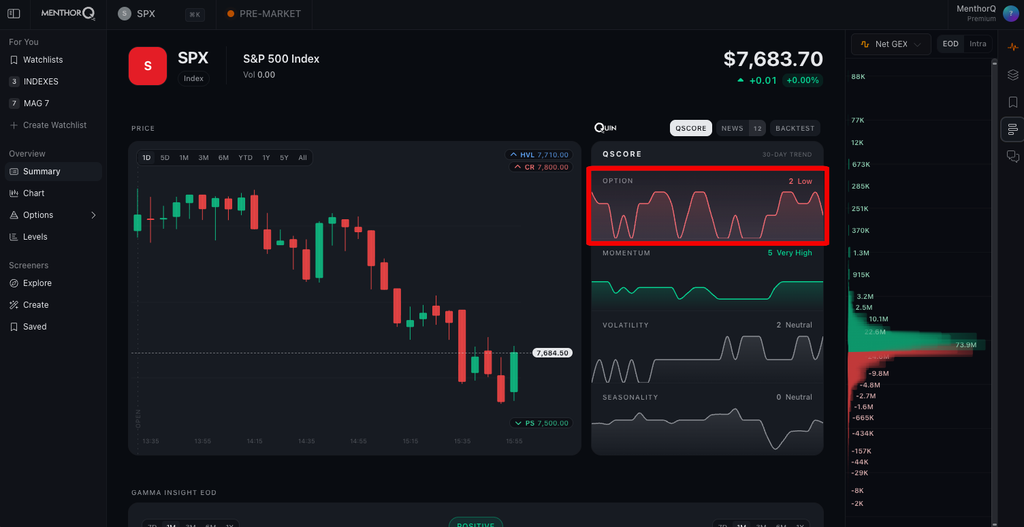Viewport: 1024px width, 527px height.
Task: Switch gamma view to Intra
Action: pyautogui.click(x=978, y=44)
